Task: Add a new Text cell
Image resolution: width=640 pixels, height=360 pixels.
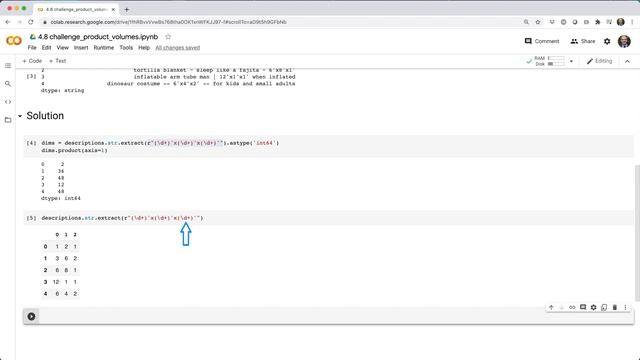Action: [58, 61]
